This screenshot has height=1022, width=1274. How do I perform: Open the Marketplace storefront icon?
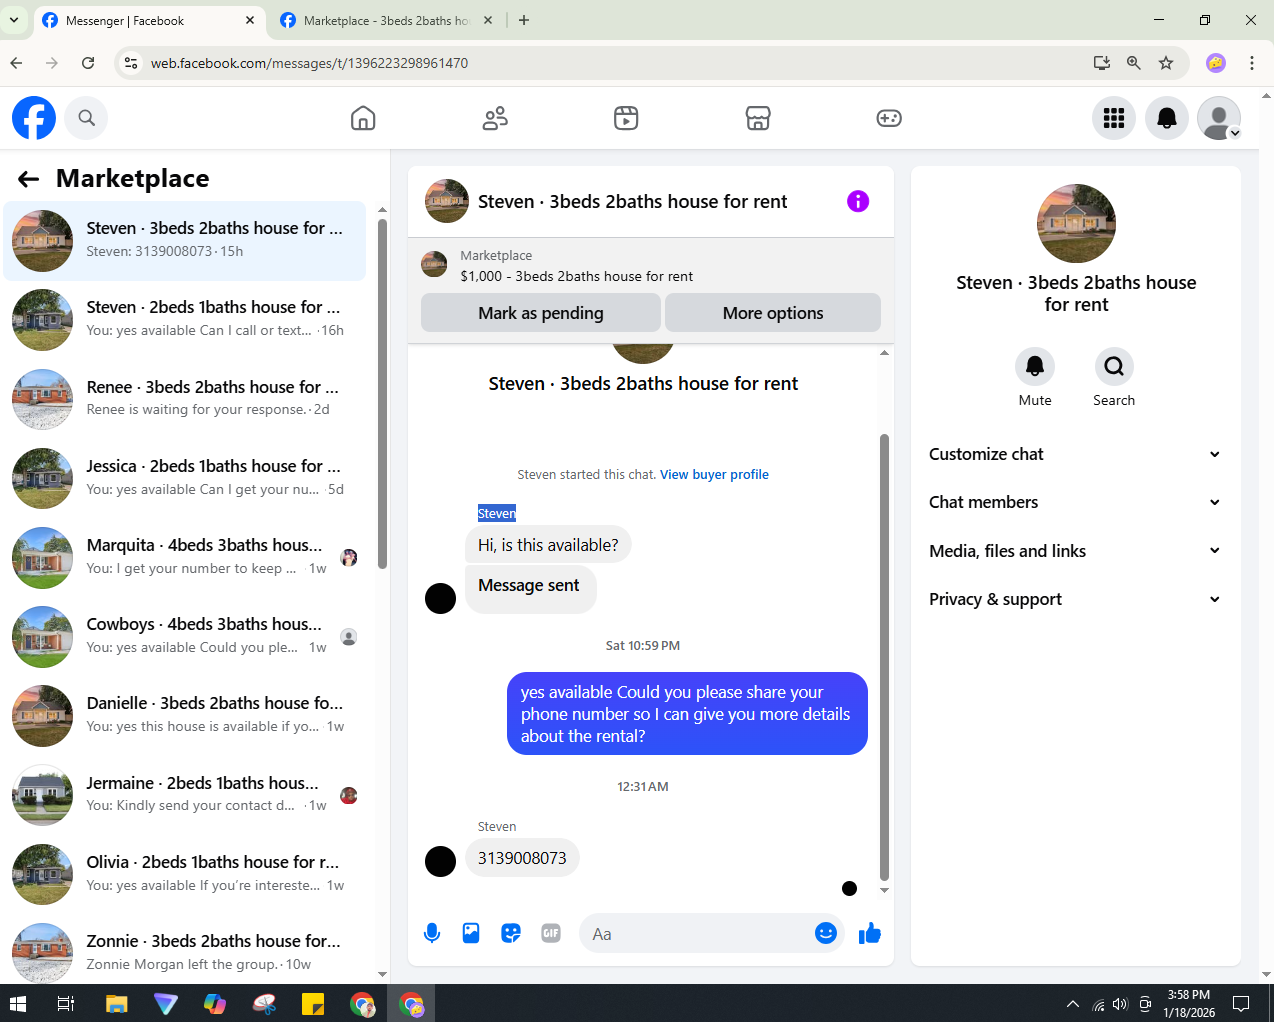[x=758, y=118]
